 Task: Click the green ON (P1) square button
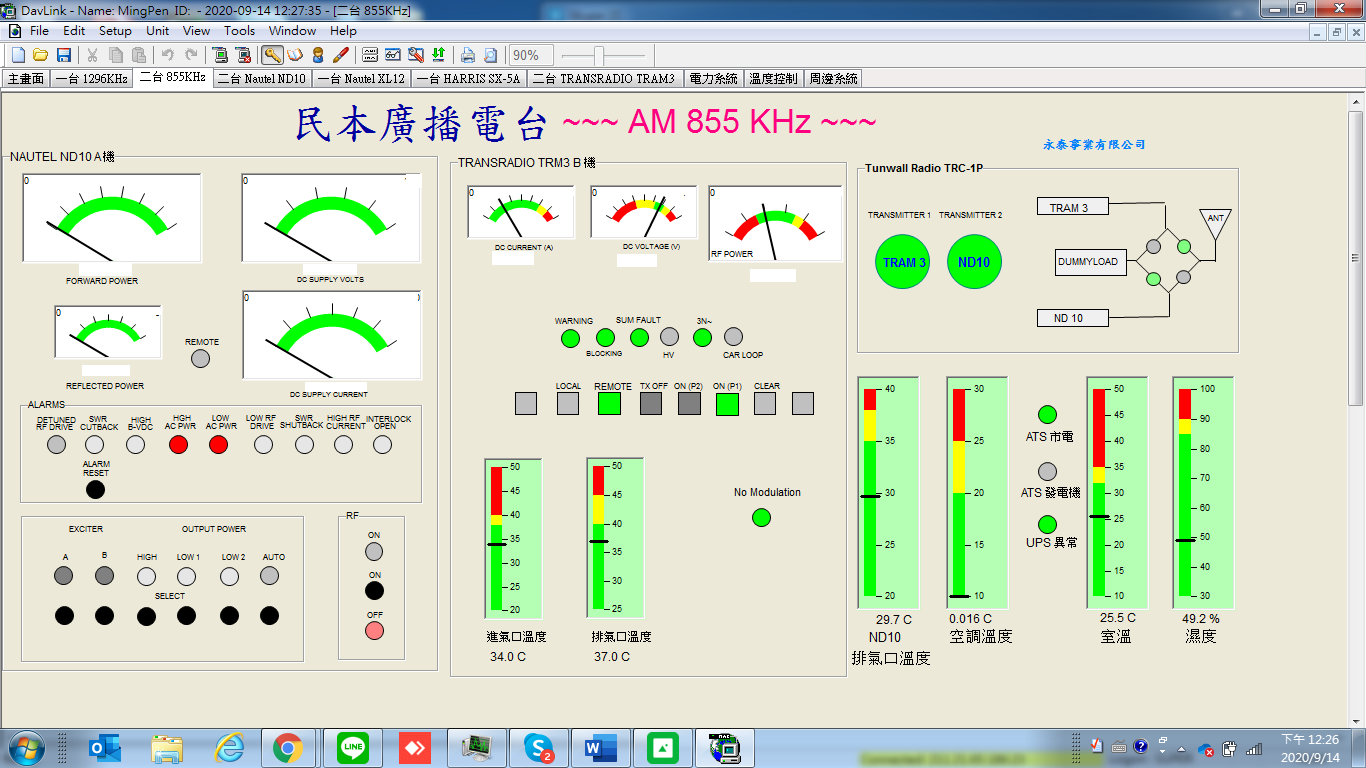[x=727, y=403]
